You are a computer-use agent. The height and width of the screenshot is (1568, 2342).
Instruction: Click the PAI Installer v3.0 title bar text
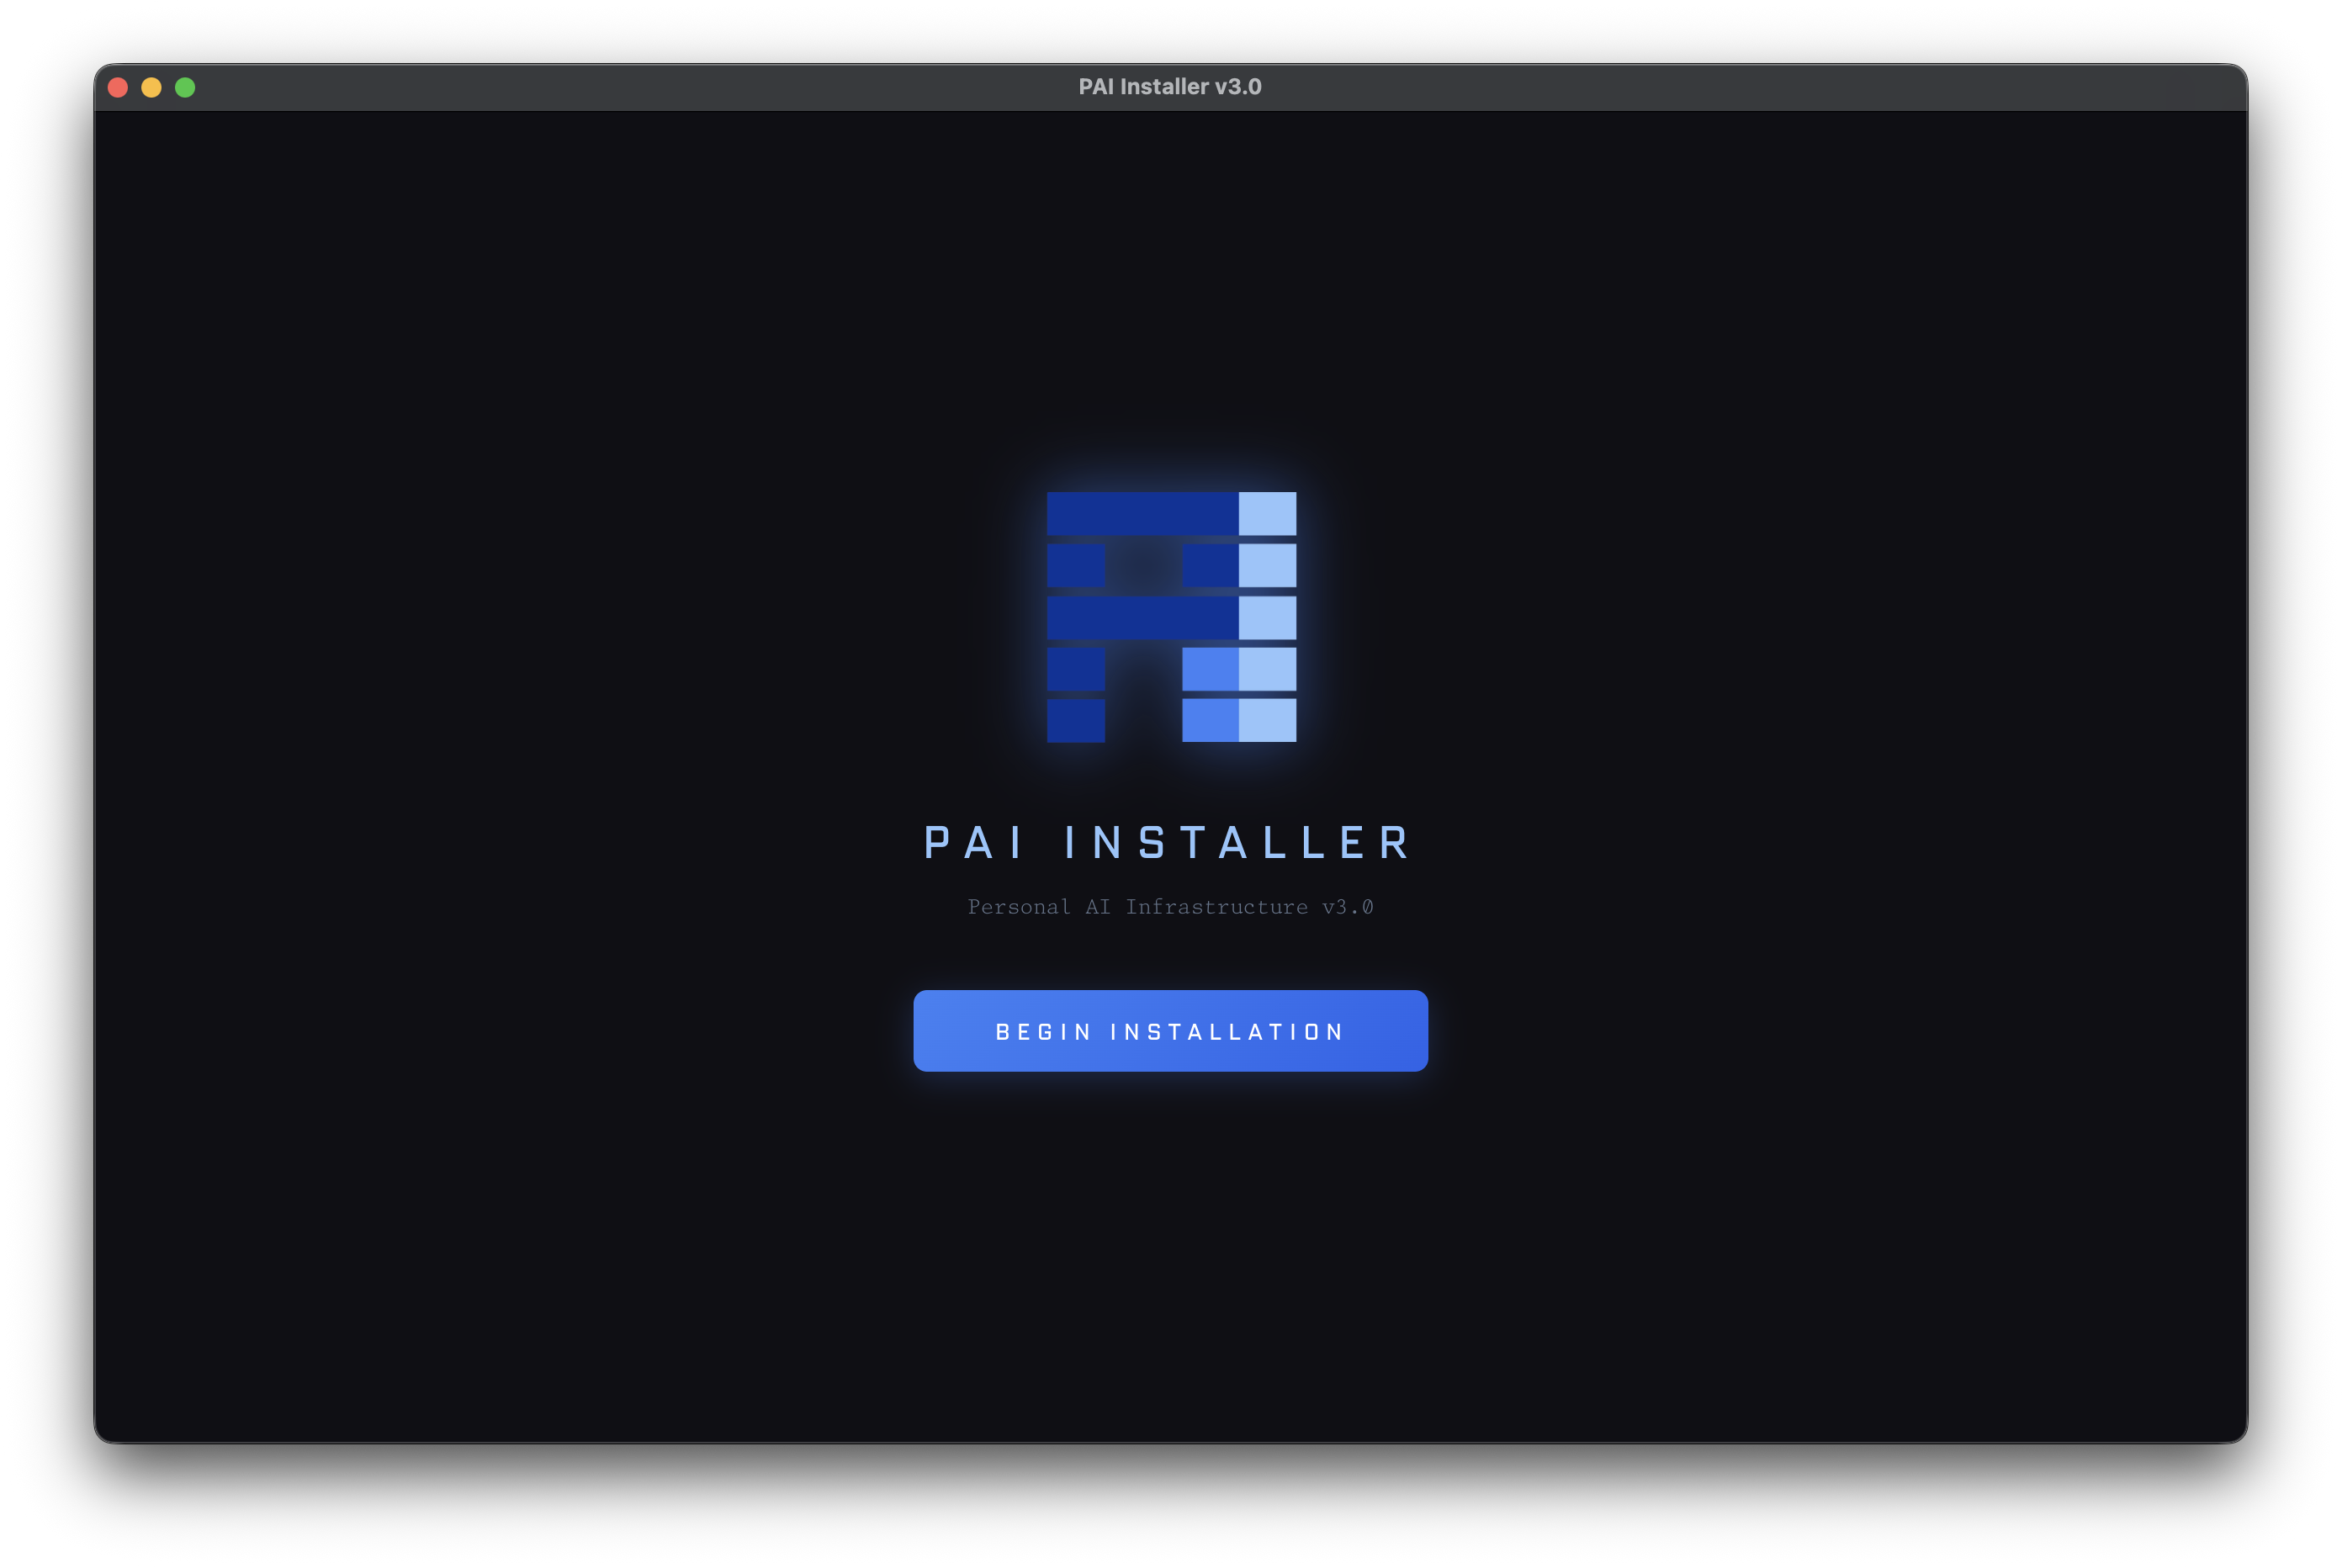pos(1169,86)
